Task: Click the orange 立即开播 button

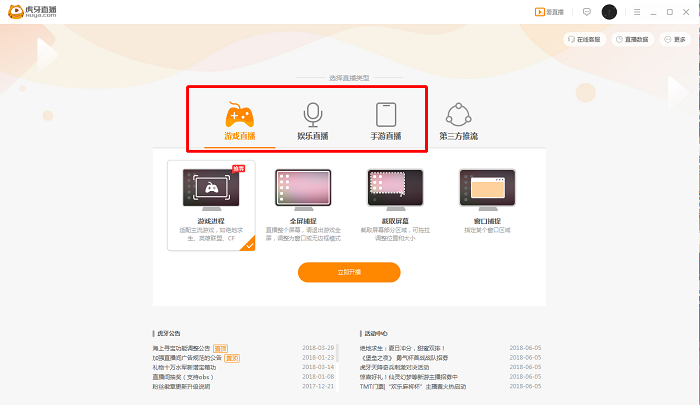Action: point(349,272)
